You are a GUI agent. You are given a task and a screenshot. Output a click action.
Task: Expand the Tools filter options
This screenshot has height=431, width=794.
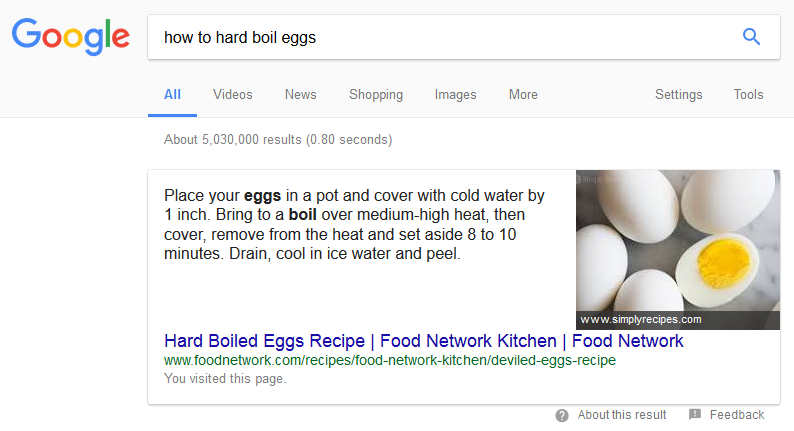[x=748, y=95]
